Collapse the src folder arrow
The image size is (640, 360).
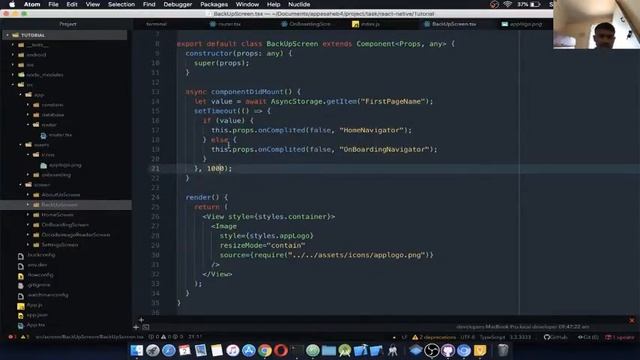tap(13, 85)
